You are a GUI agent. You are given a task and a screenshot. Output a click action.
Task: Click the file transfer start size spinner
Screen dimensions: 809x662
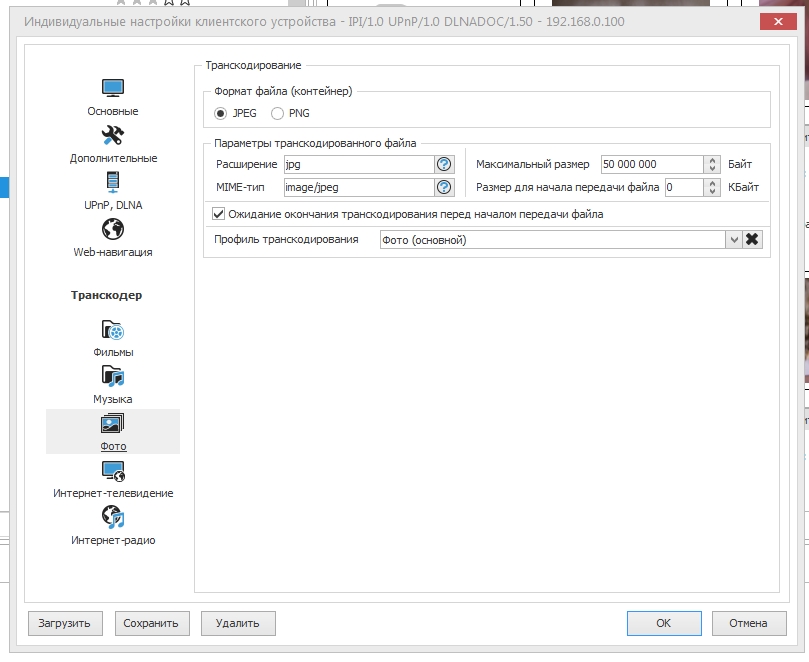pos(712,187)
